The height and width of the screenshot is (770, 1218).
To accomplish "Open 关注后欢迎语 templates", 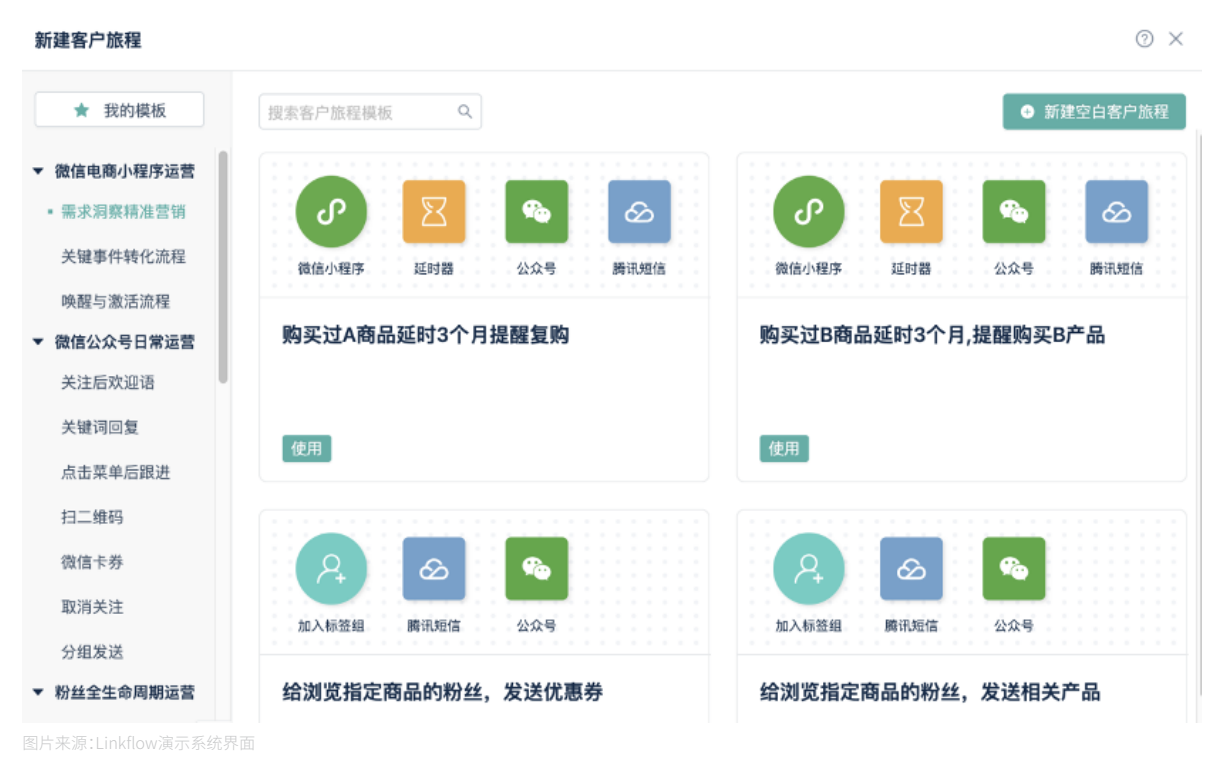I will click(x=107, y=382).
